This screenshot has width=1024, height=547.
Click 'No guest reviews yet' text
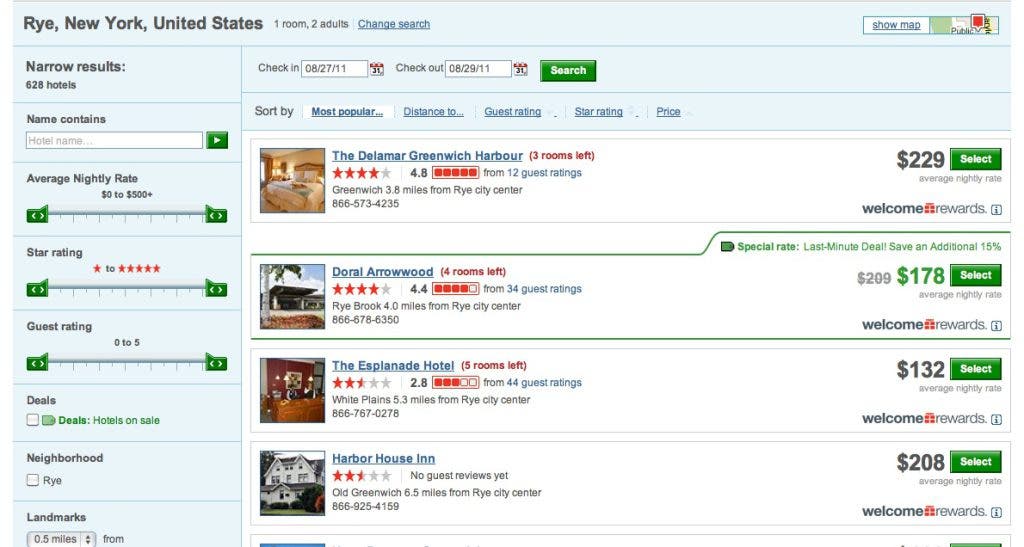459,476
